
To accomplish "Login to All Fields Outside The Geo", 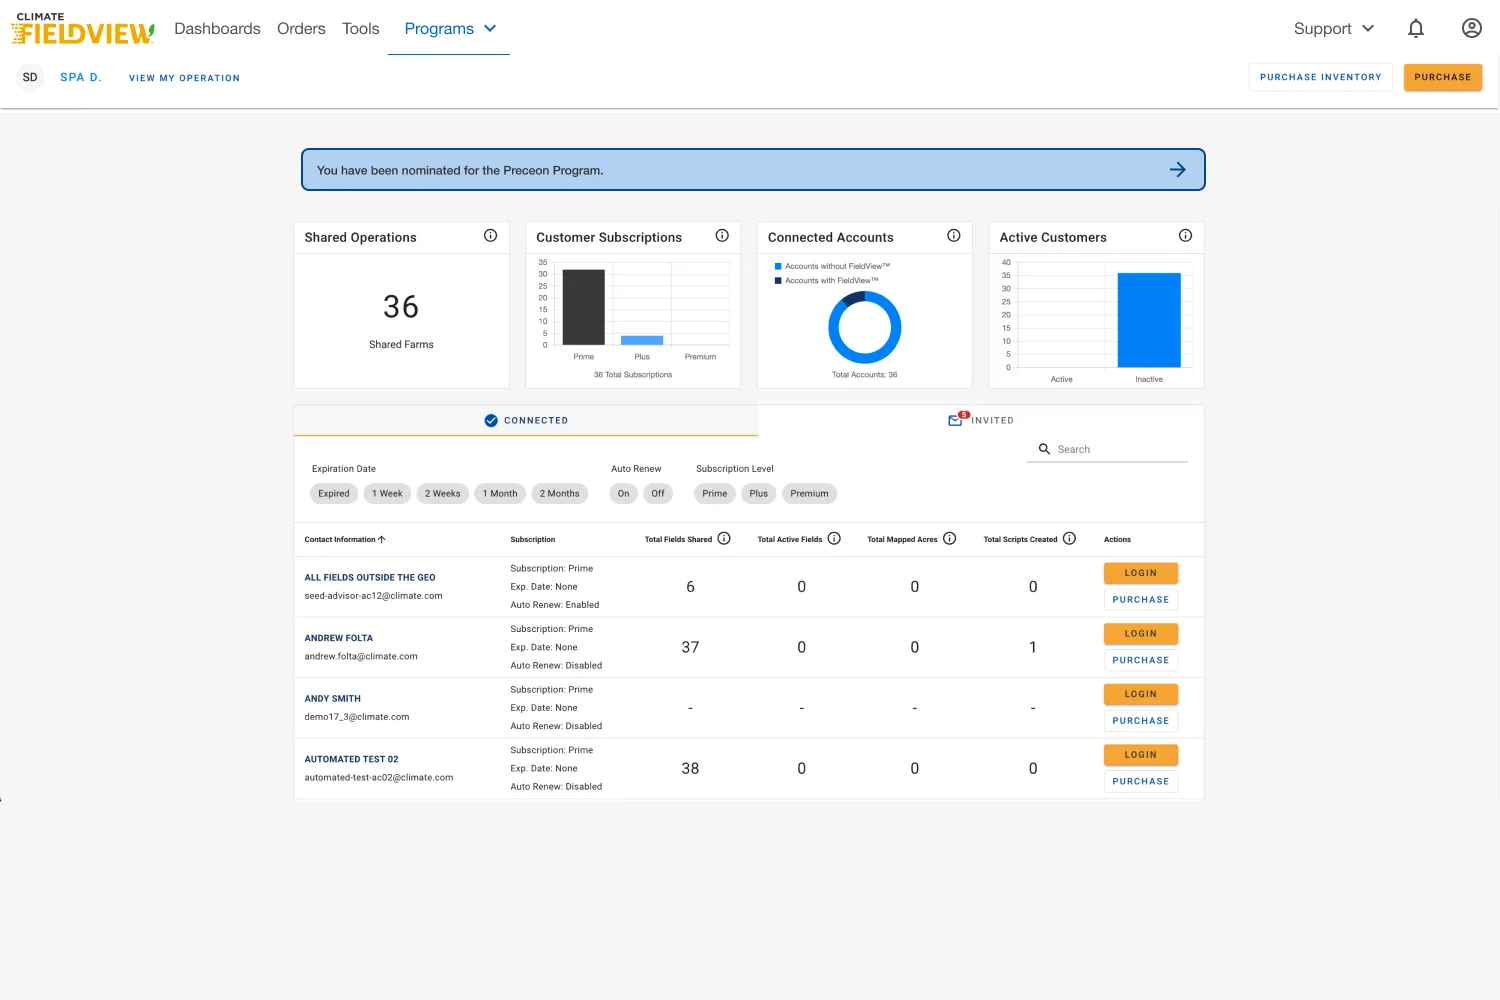I will (1141, 573).
